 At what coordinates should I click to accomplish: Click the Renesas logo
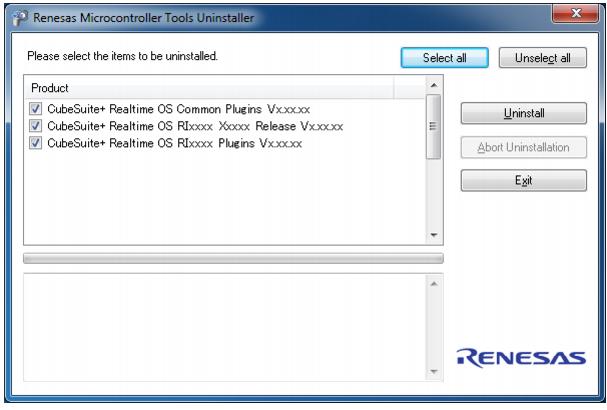pyautogui.click(x=523, y=356)
